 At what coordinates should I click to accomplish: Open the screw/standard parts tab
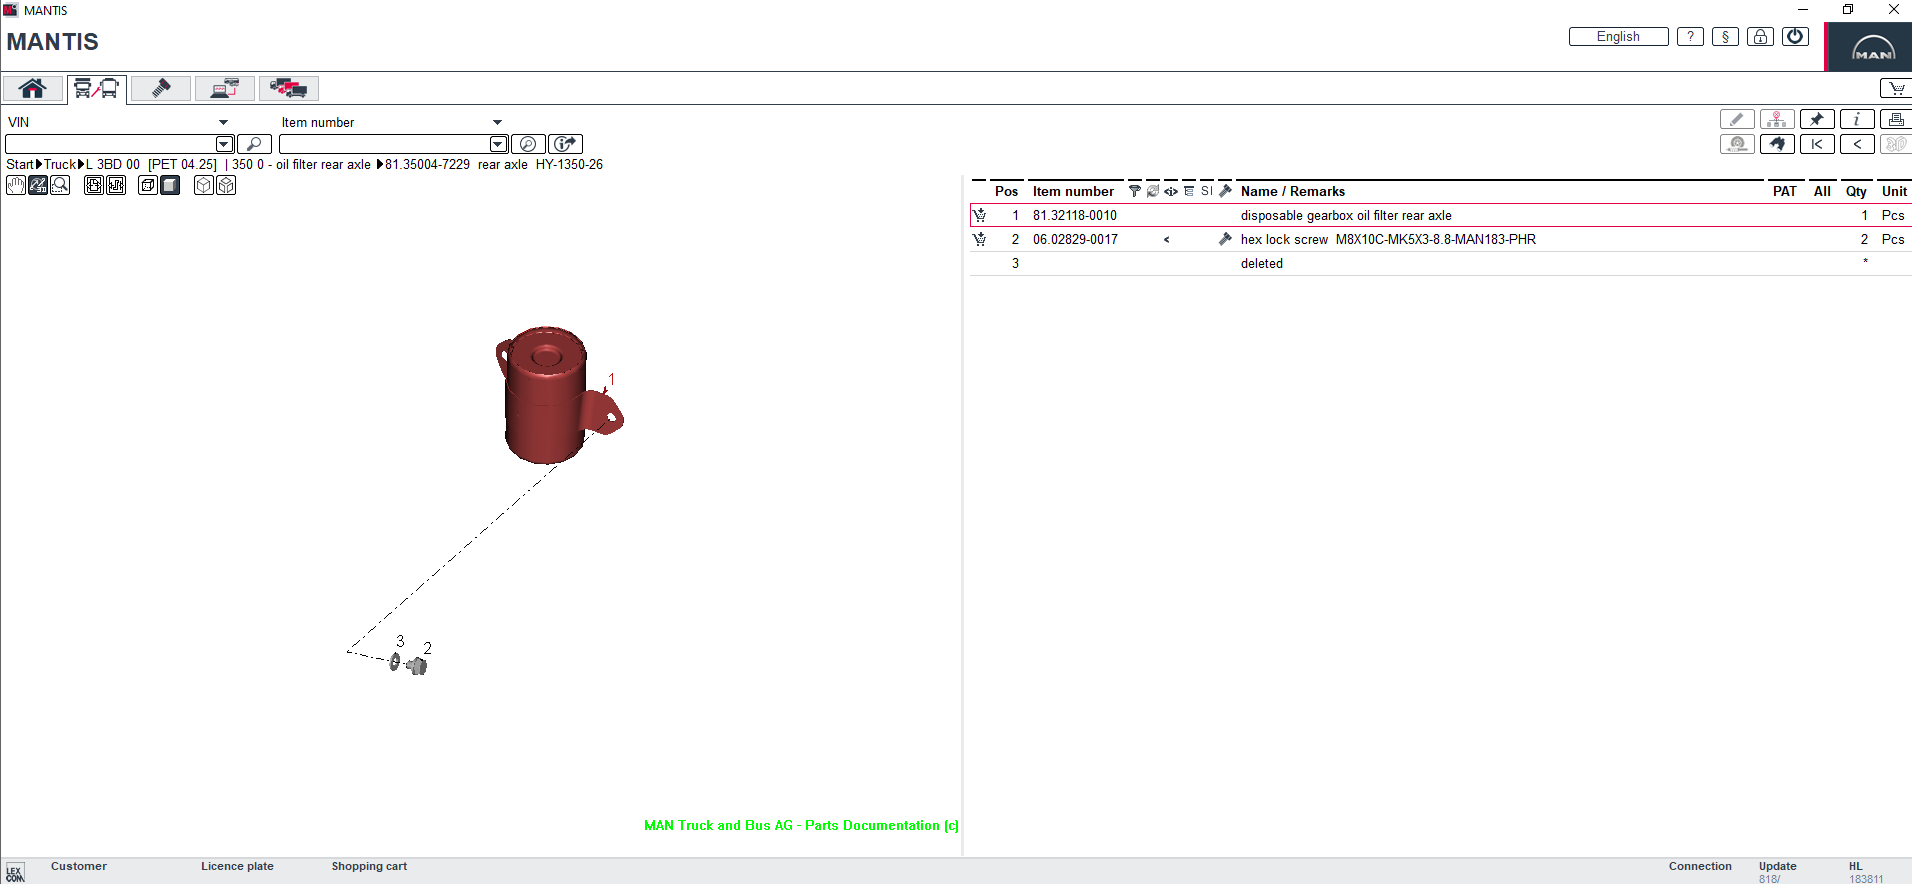(160, 88)
